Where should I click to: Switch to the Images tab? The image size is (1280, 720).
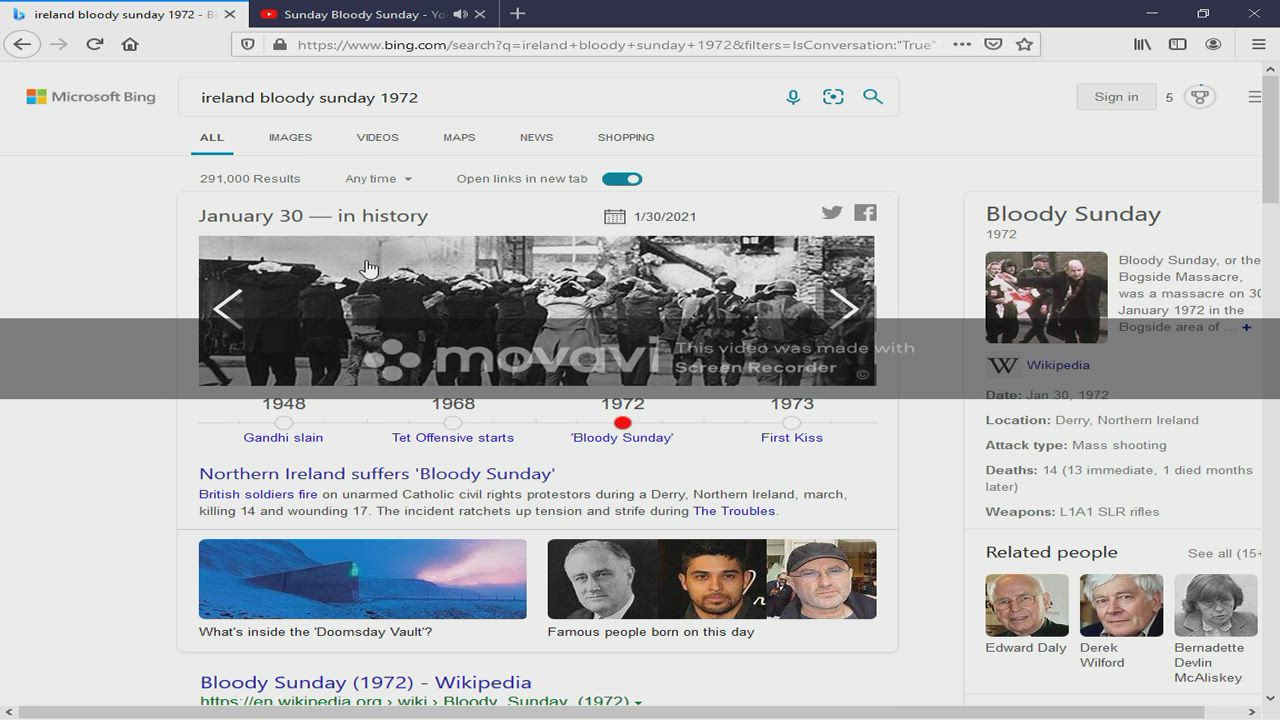[x=290, y=137]
